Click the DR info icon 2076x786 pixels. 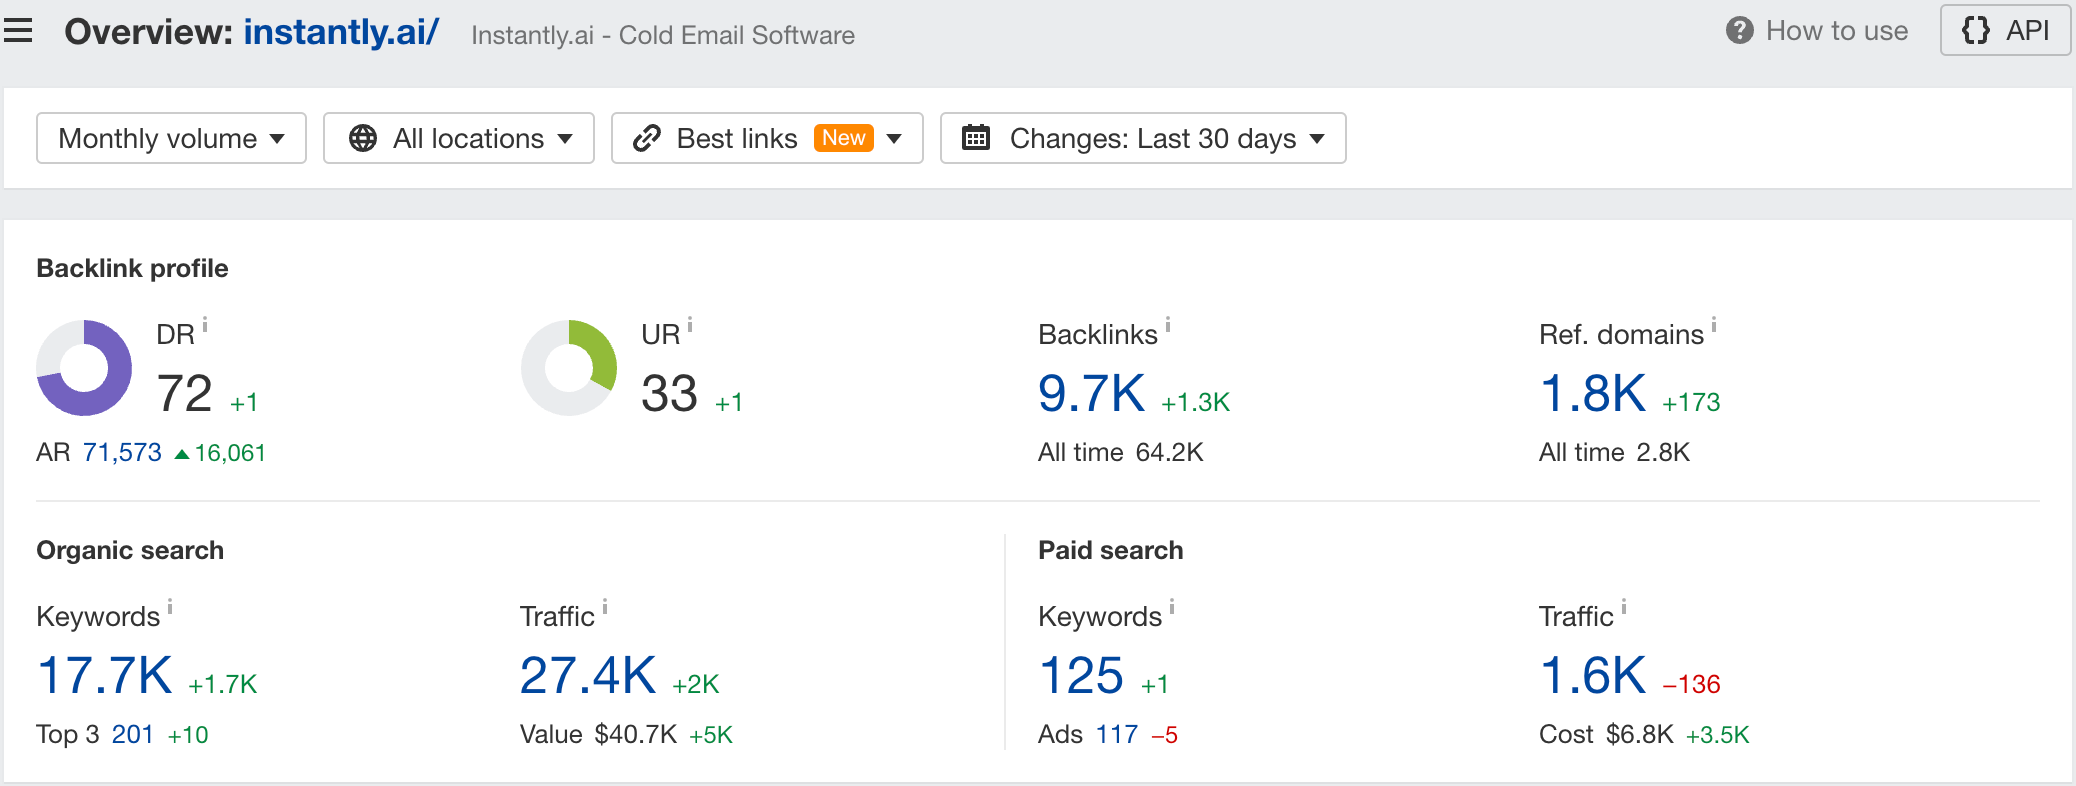[x=205, y=324]
